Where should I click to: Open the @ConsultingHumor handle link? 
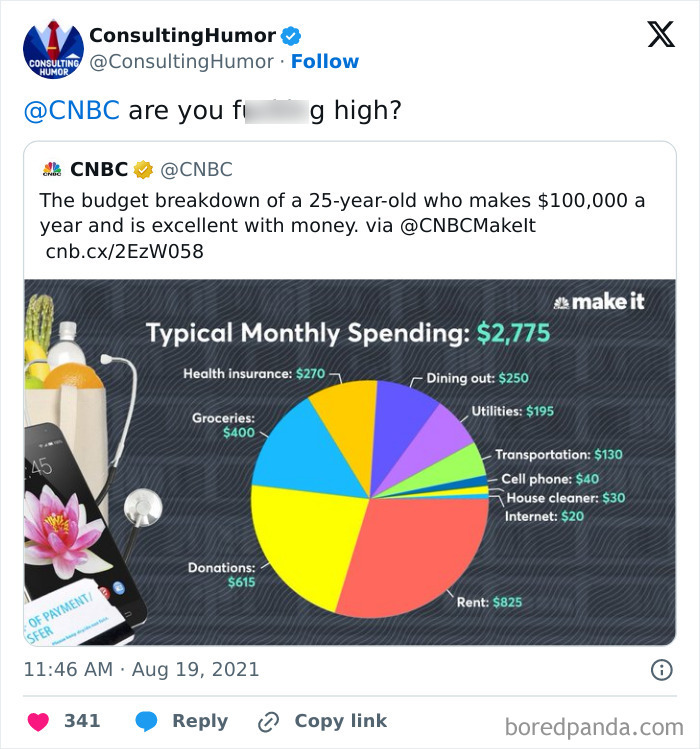pos(182,61)
